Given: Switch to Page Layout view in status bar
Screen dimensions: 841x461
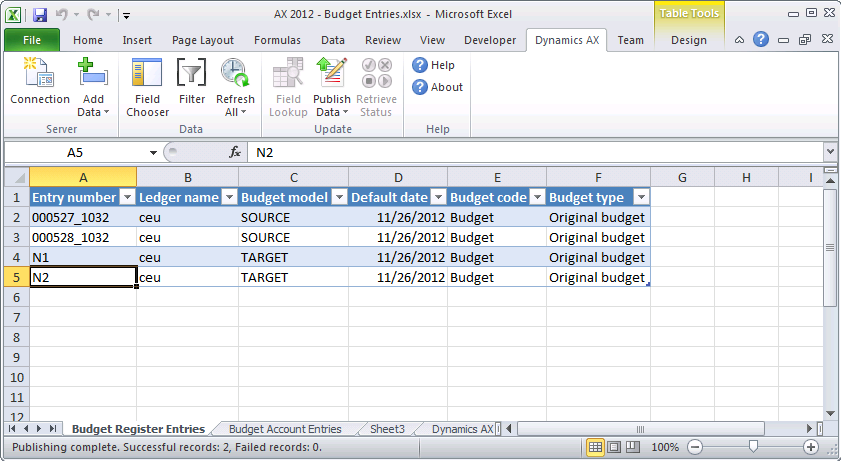Looking at the screenshot, I should click(615, 447).
